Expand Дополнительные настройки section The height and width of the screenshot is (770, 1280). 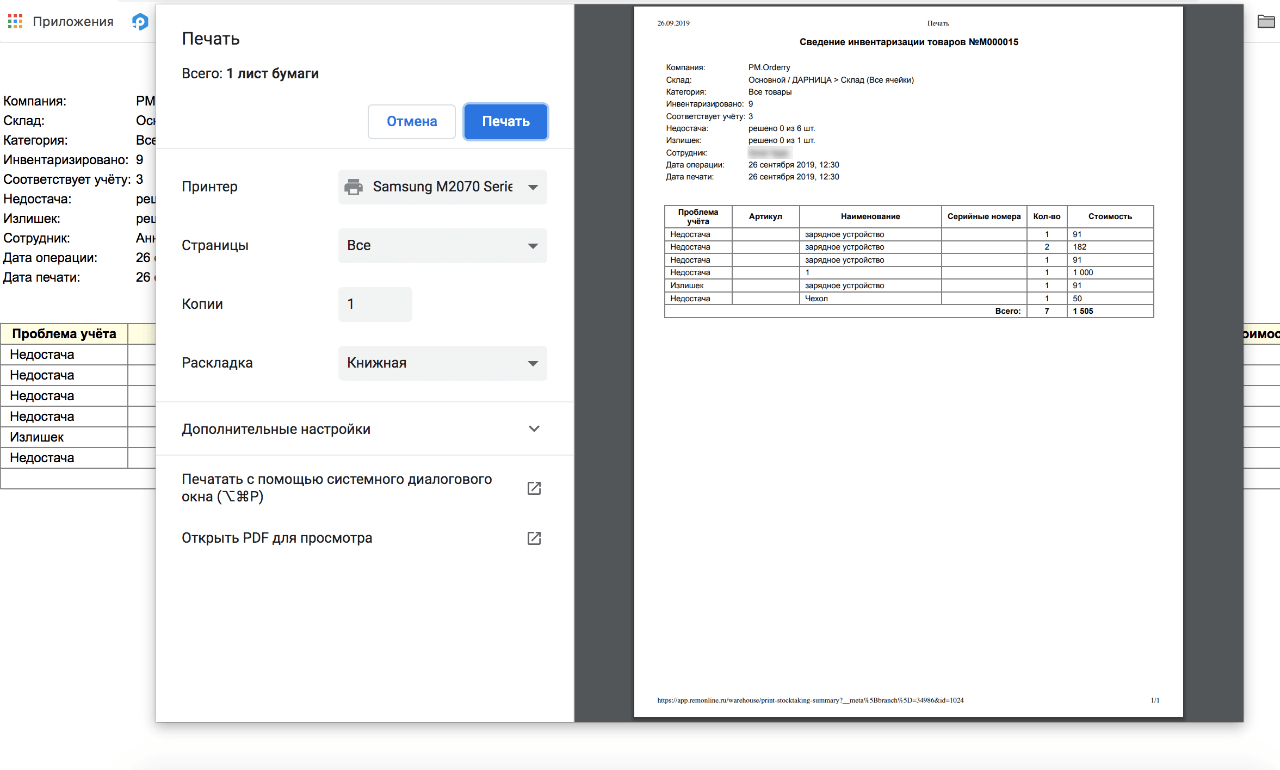click(x=364, y=429)
